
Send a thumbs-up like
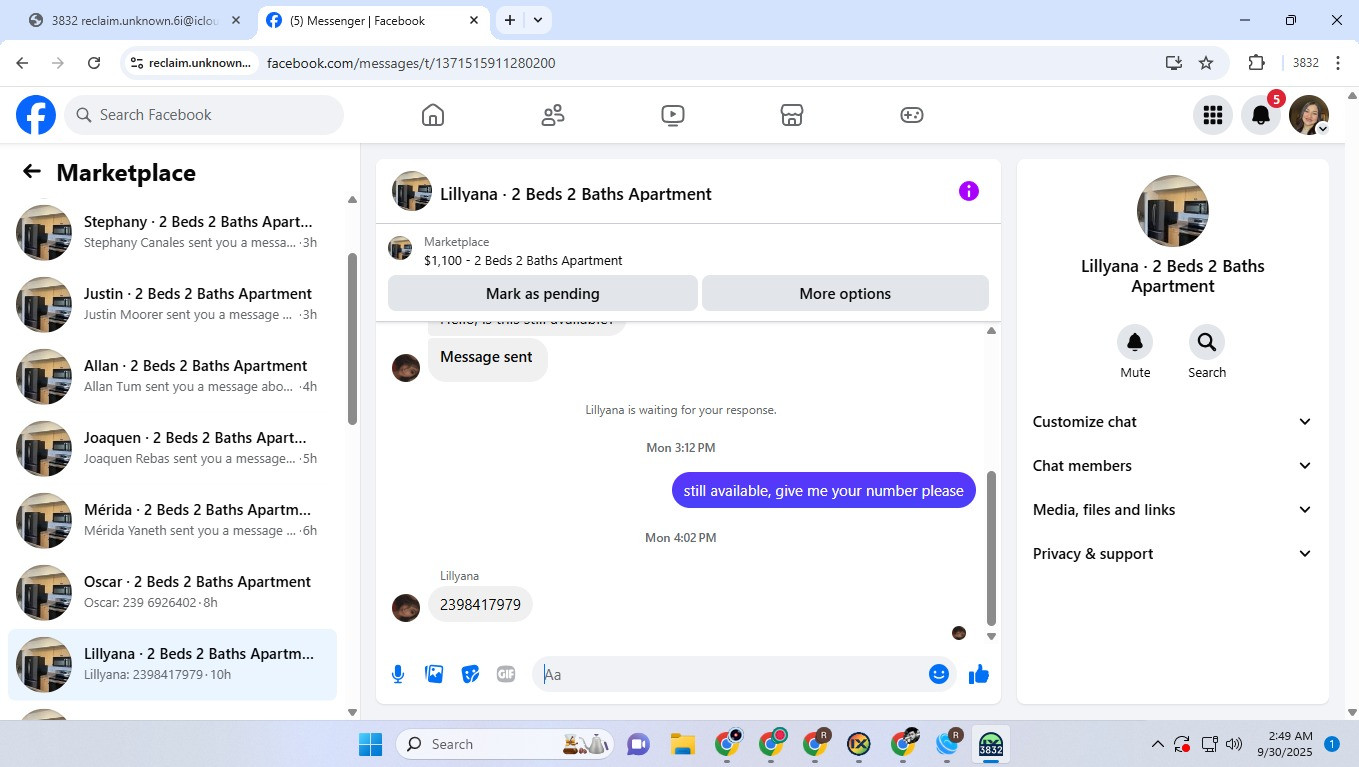(x=979, y=674)
